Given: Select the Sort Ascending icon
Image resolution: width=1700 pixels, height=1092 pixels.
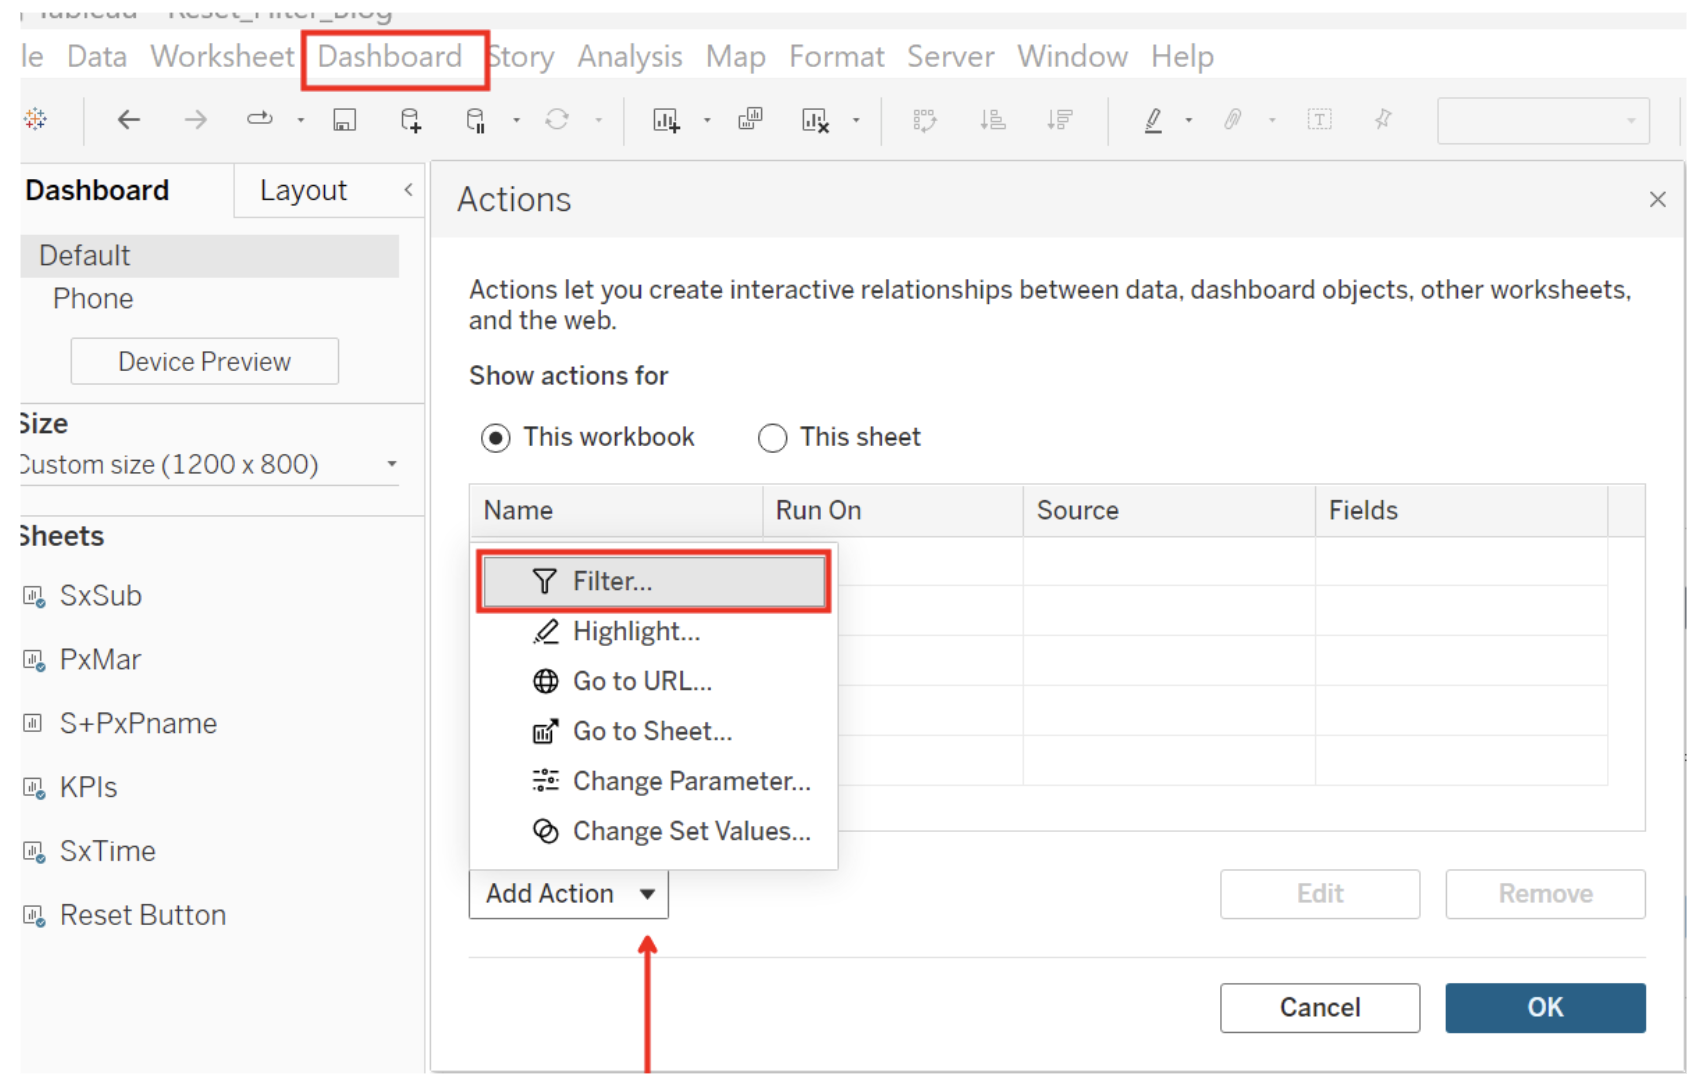Looking at the screenshot, I should [993, 120].
